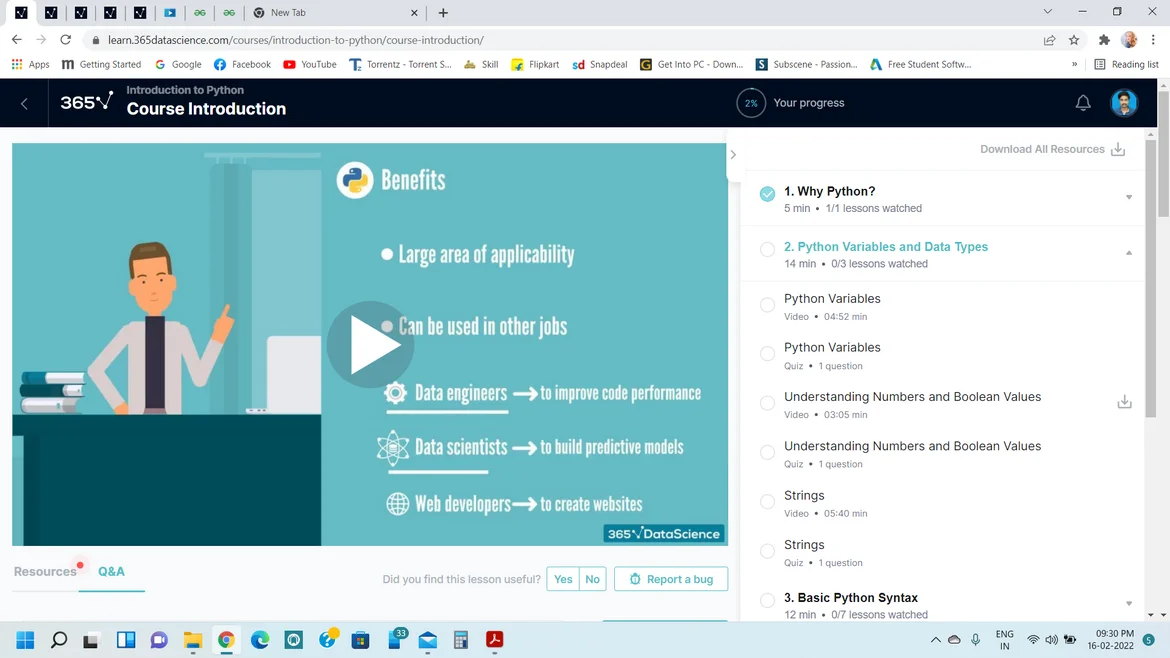Click Yes for lesson usefulness
Image resolution: width=1170 pixels, height=658 pixels.
click(x=563, y=579)
